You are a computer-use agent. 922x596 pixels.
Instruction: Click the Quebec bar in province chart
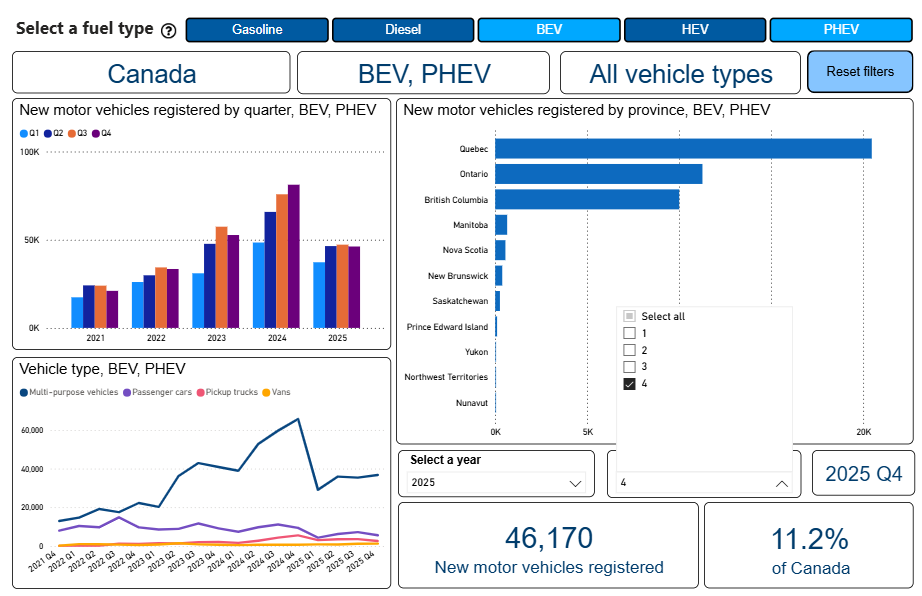coord(682,149)
